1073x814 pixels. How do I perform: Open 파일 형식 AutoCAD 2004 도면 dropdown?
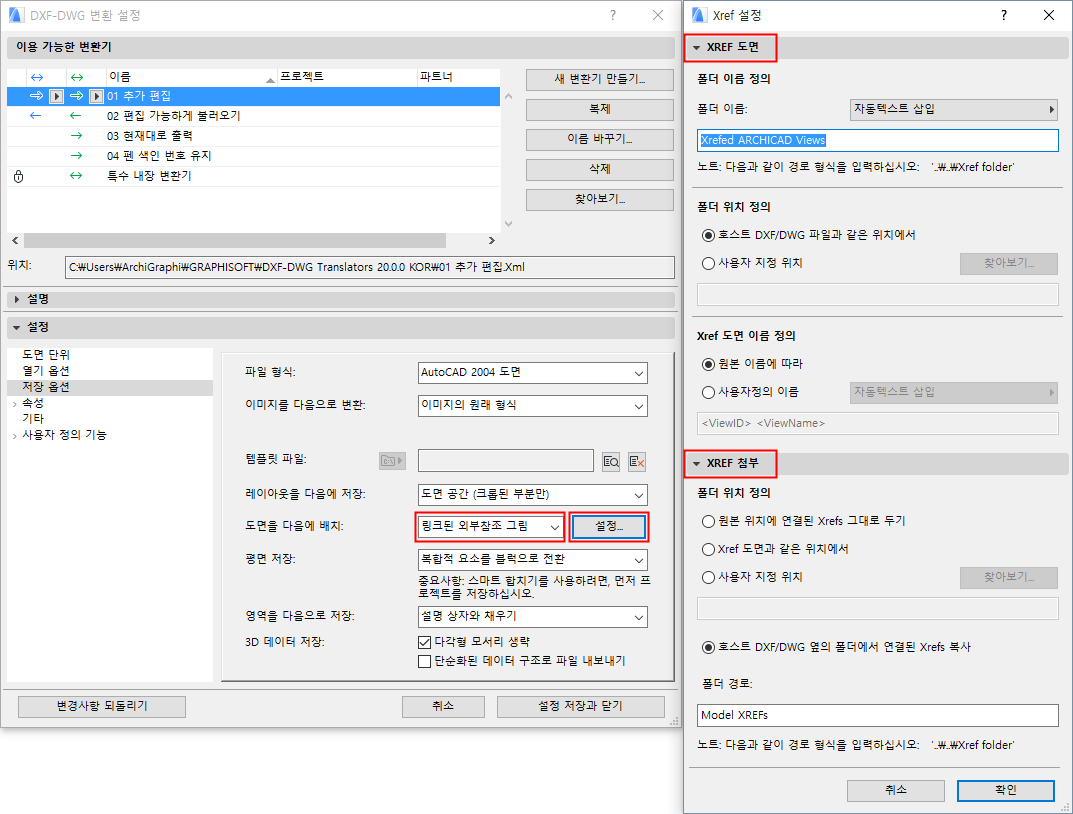point(532,373)
